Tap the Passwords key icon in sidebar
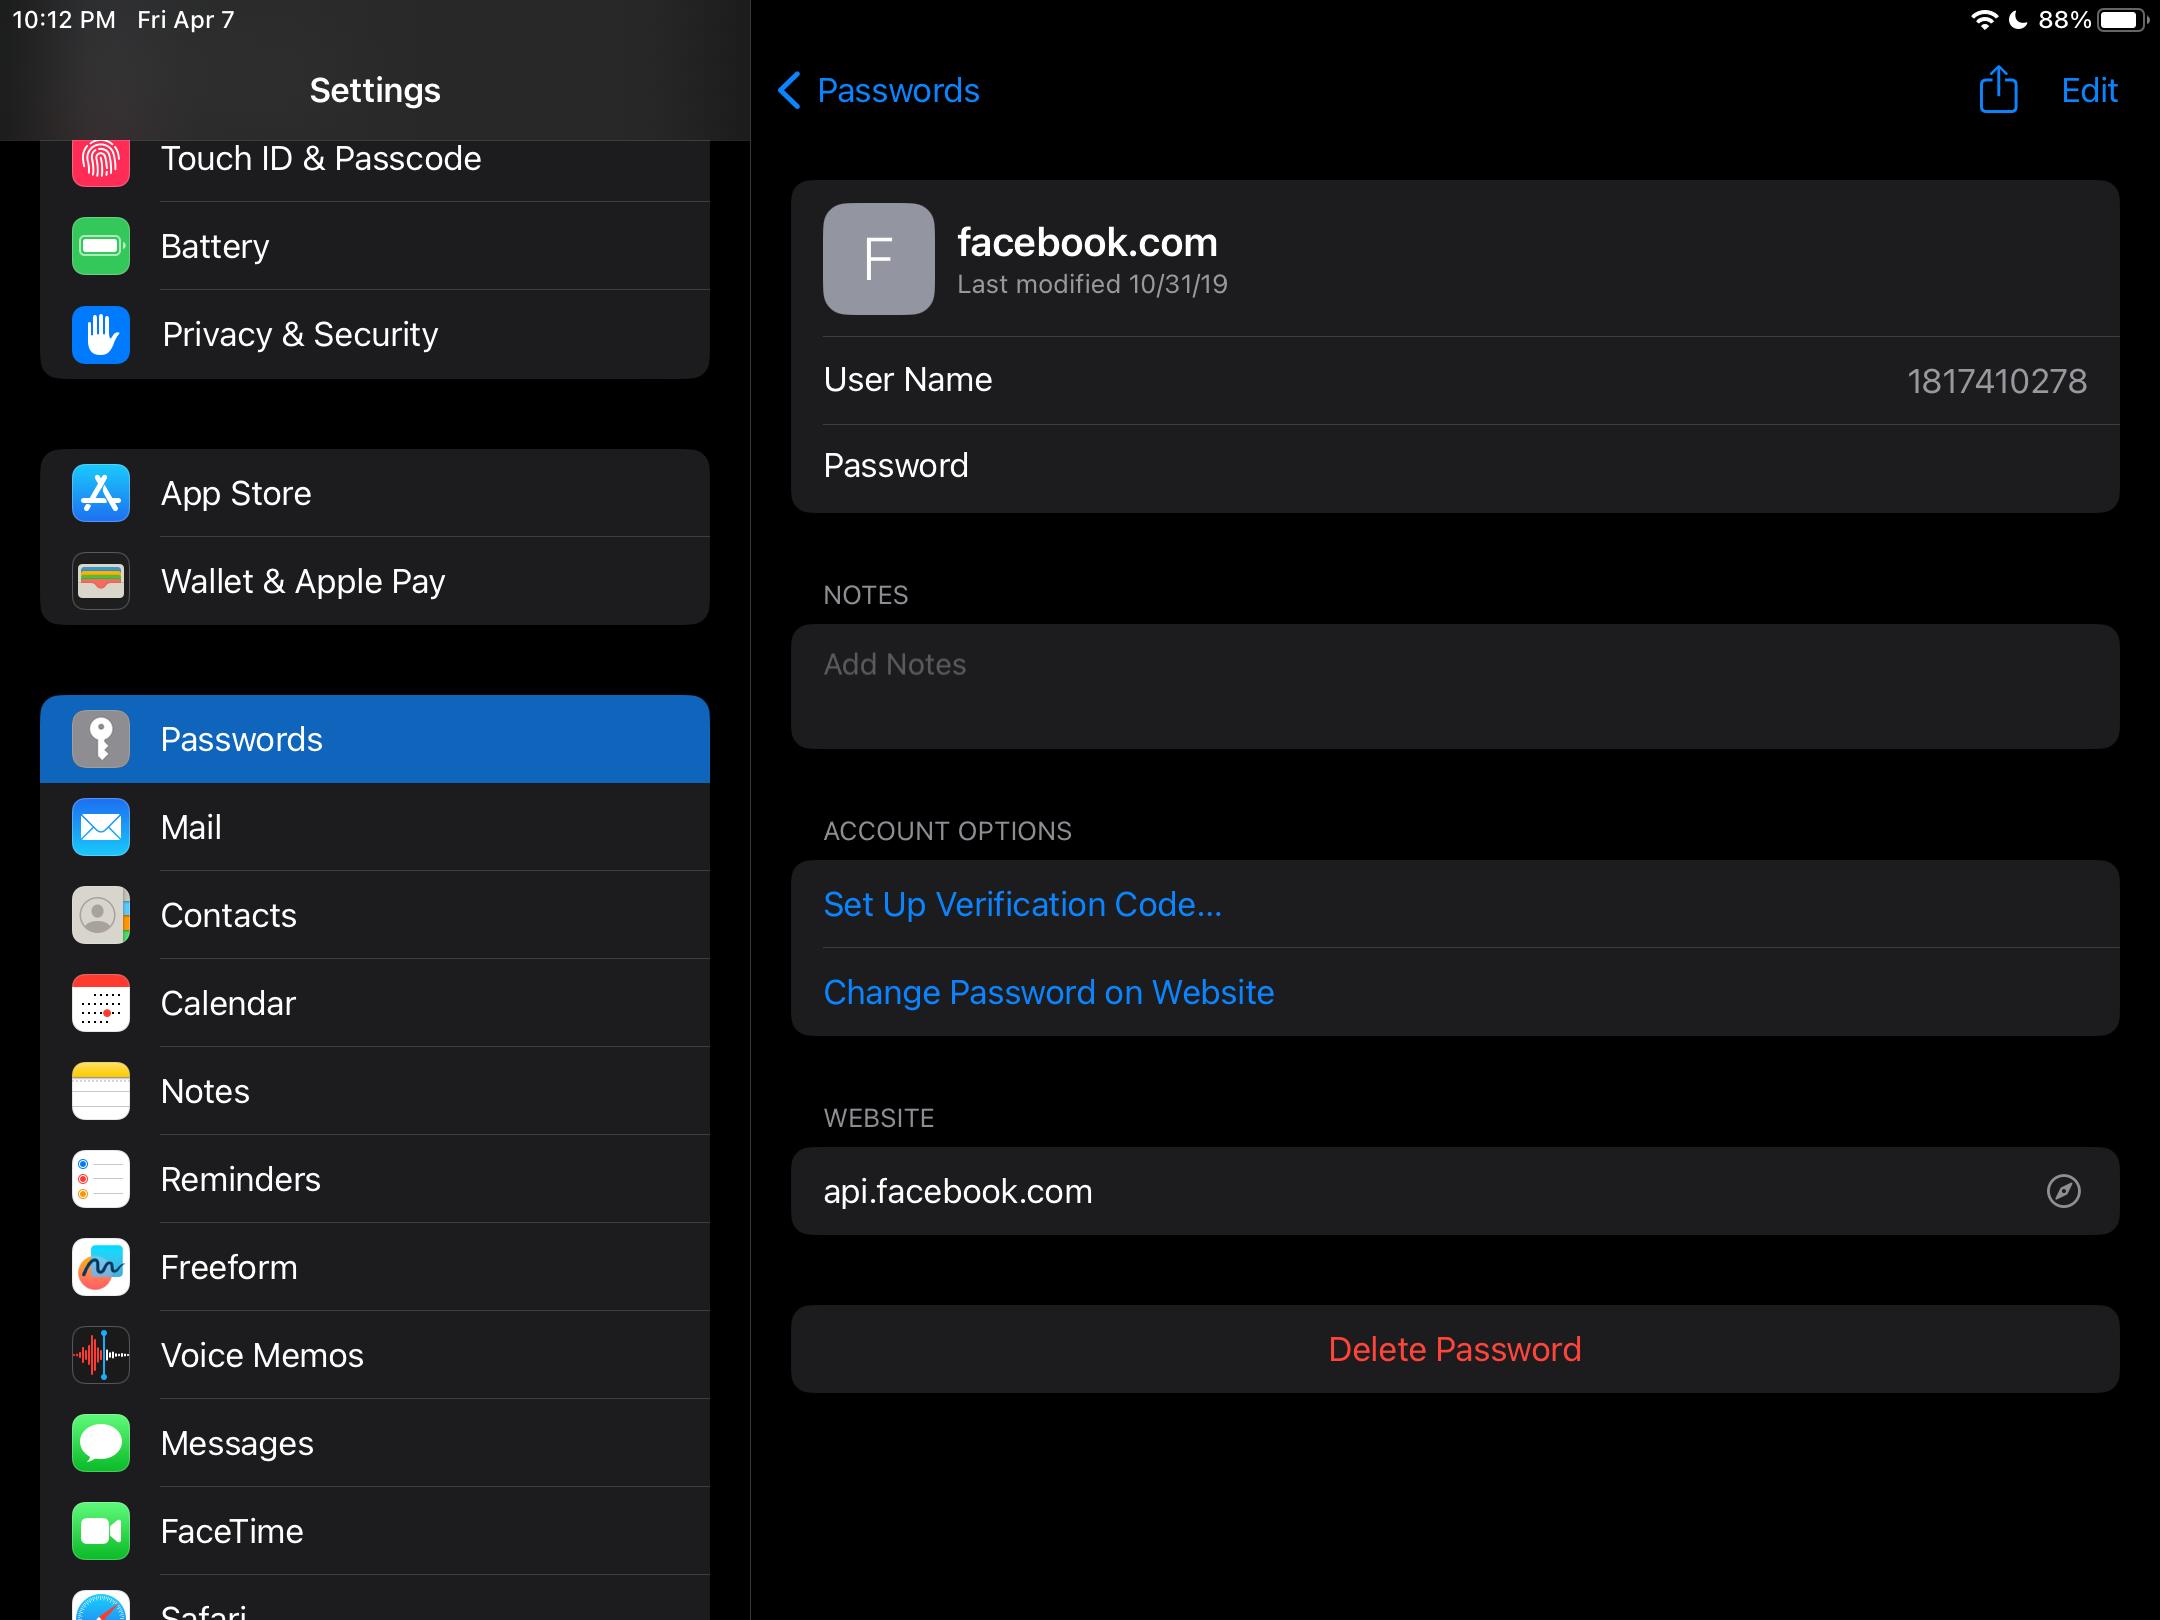Viewport: 2160px width, 1620px height. pyautogui.click(x=101, y=739)
